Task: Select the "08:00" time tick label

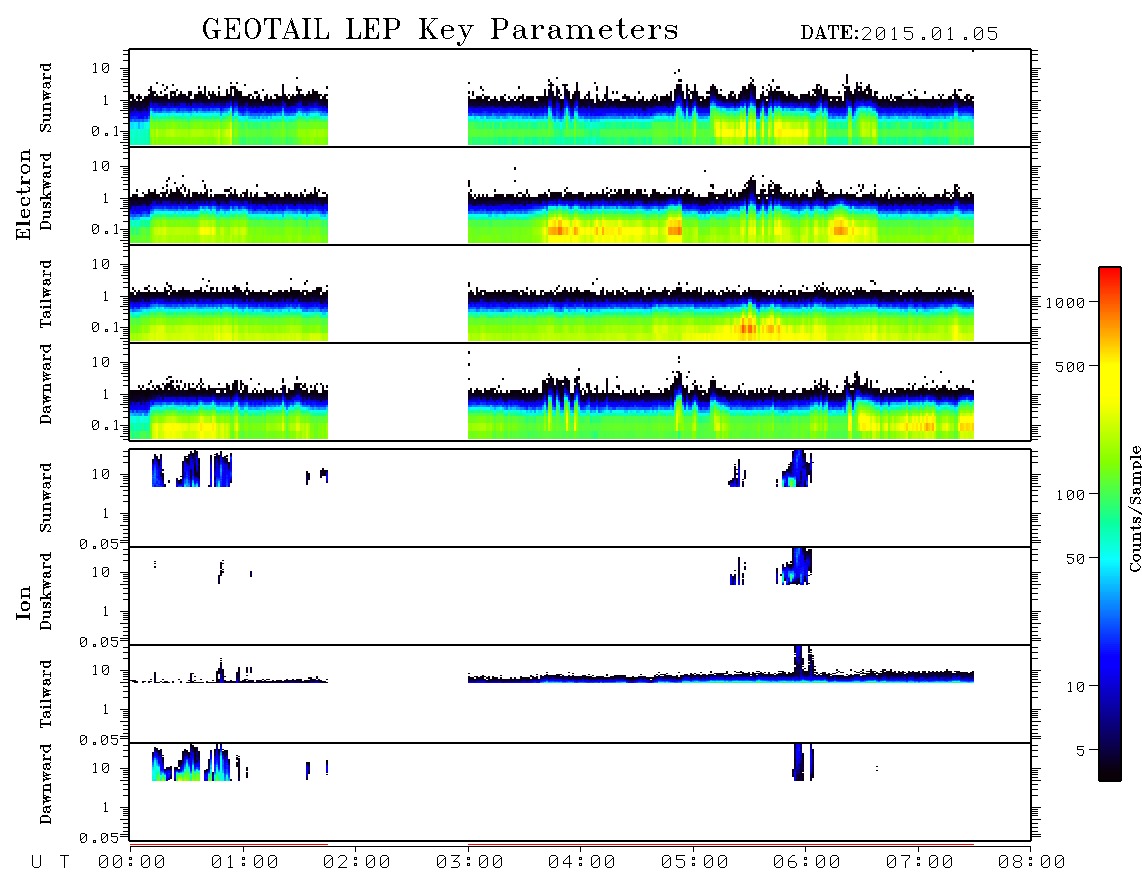Action: click(1032, 863)
